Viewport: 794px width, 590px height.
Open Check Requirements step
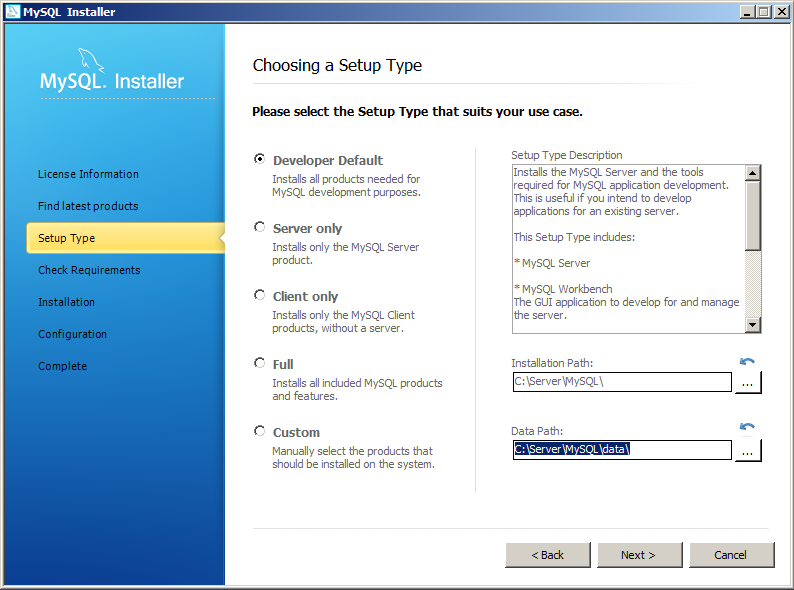89,270
